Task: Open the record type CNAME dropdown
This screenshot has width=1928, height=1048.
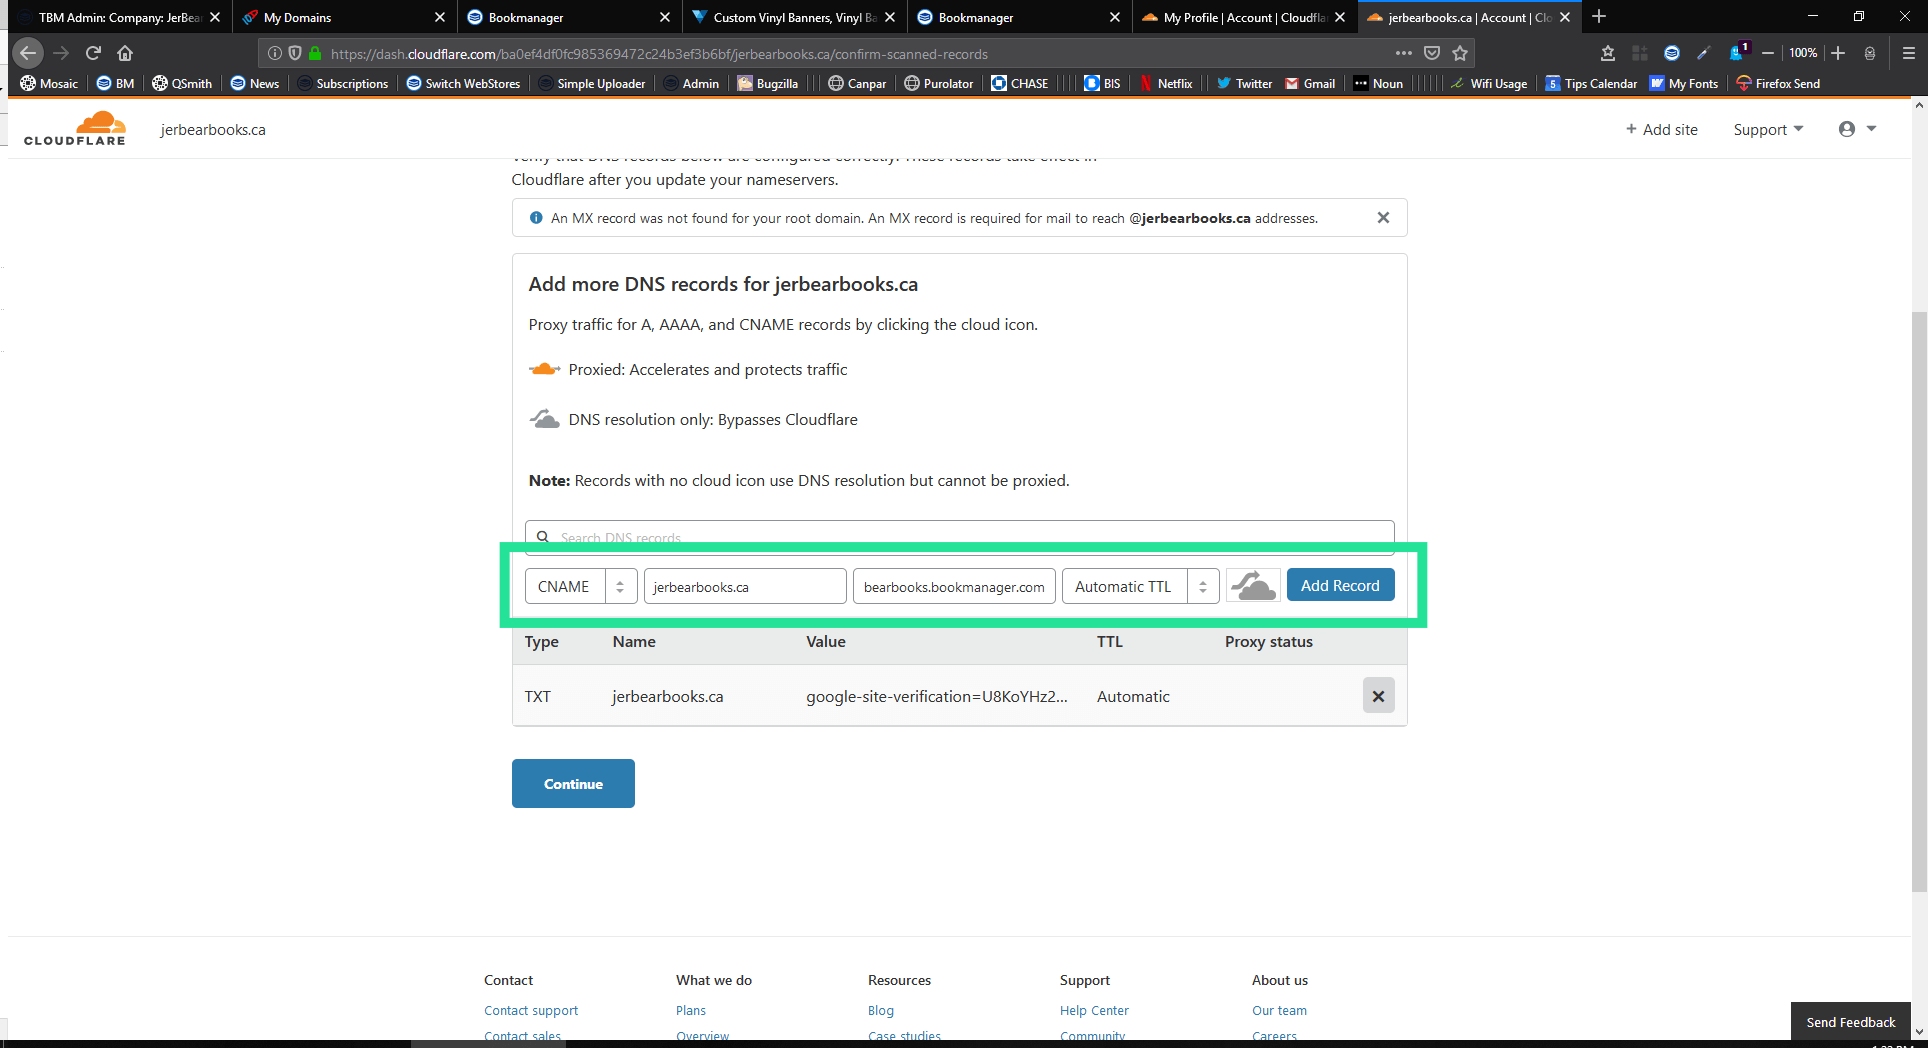Action: point(580,586)
